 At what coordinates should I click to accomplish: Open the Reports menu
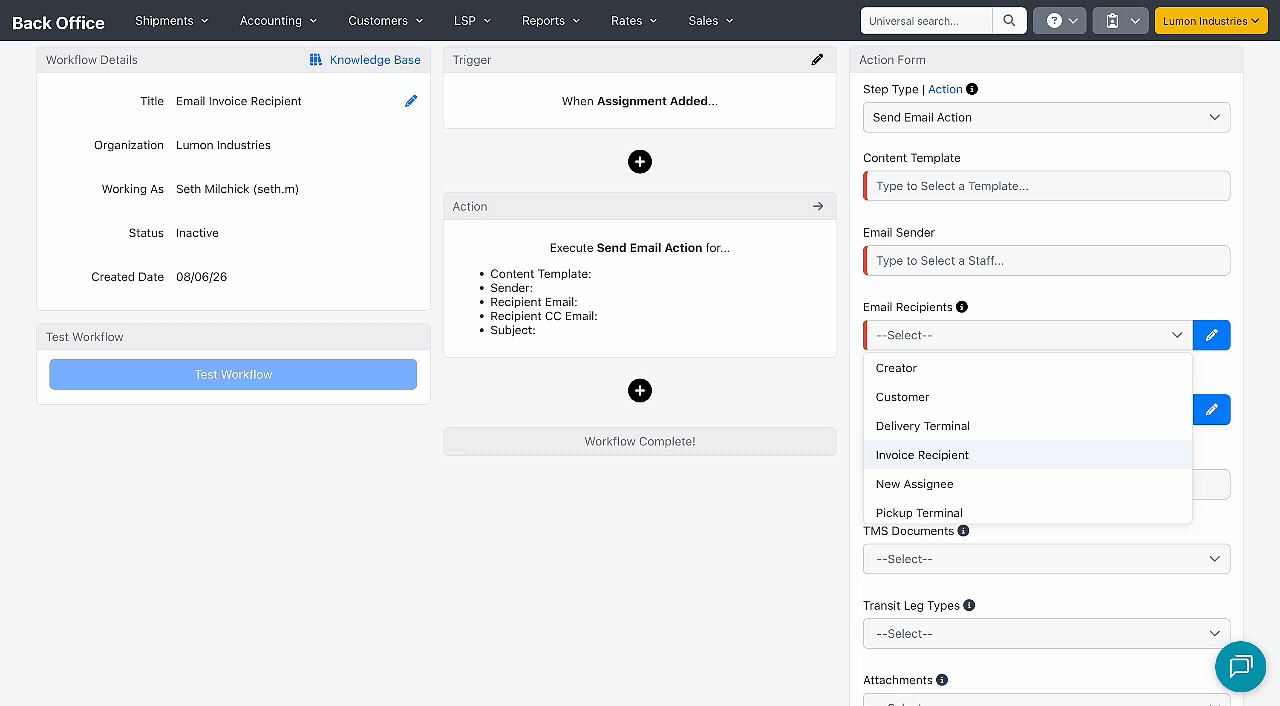tap(551, 20)
